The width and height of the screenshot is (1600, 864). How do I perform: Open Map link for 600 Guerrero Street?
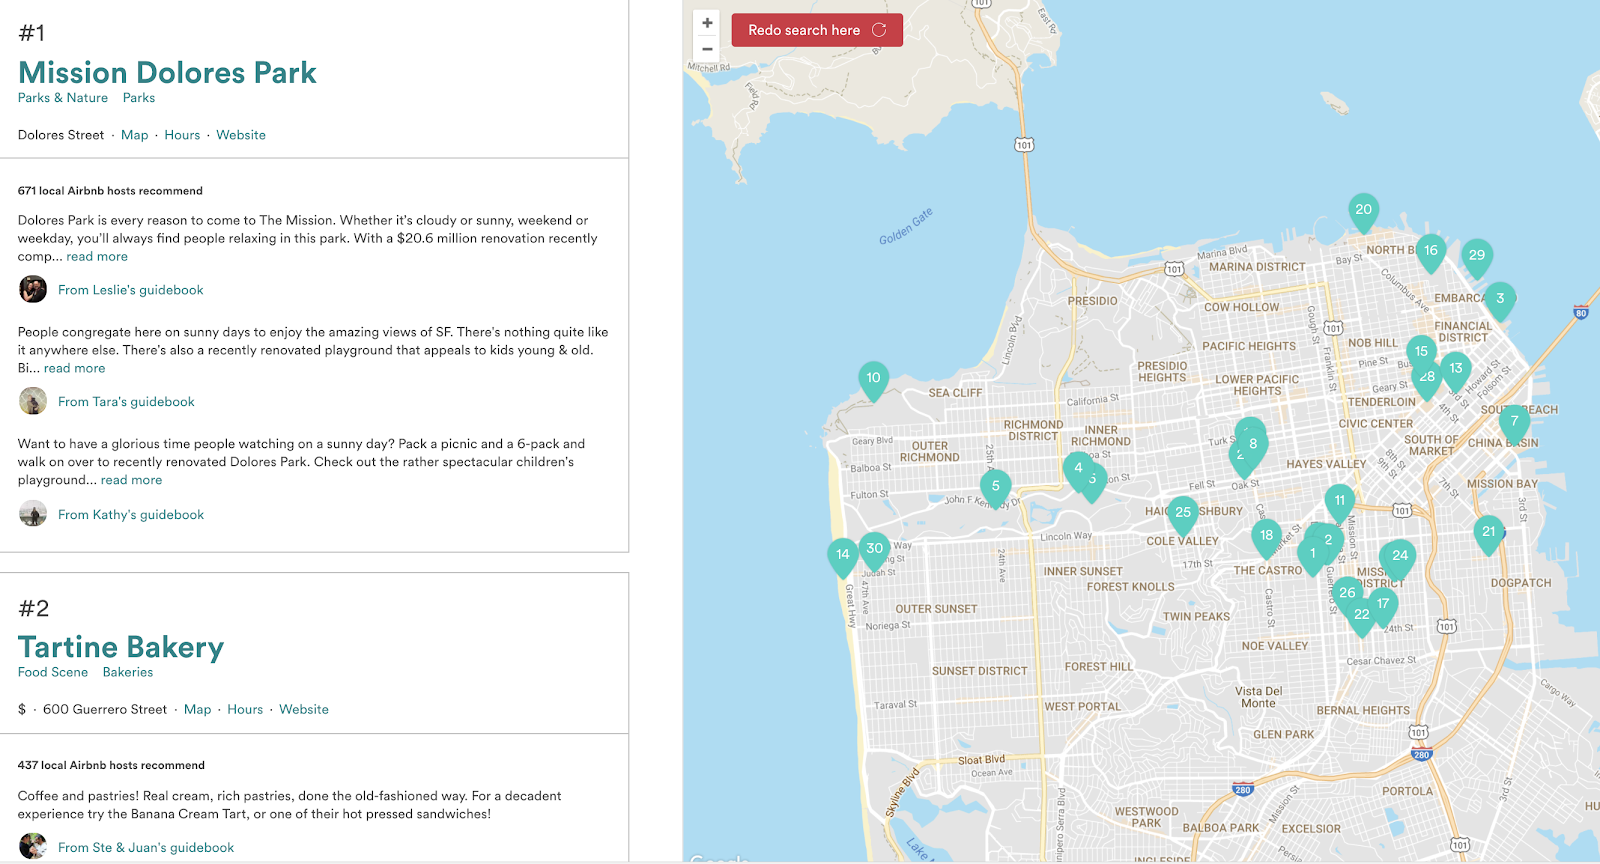tap(197, 709)
